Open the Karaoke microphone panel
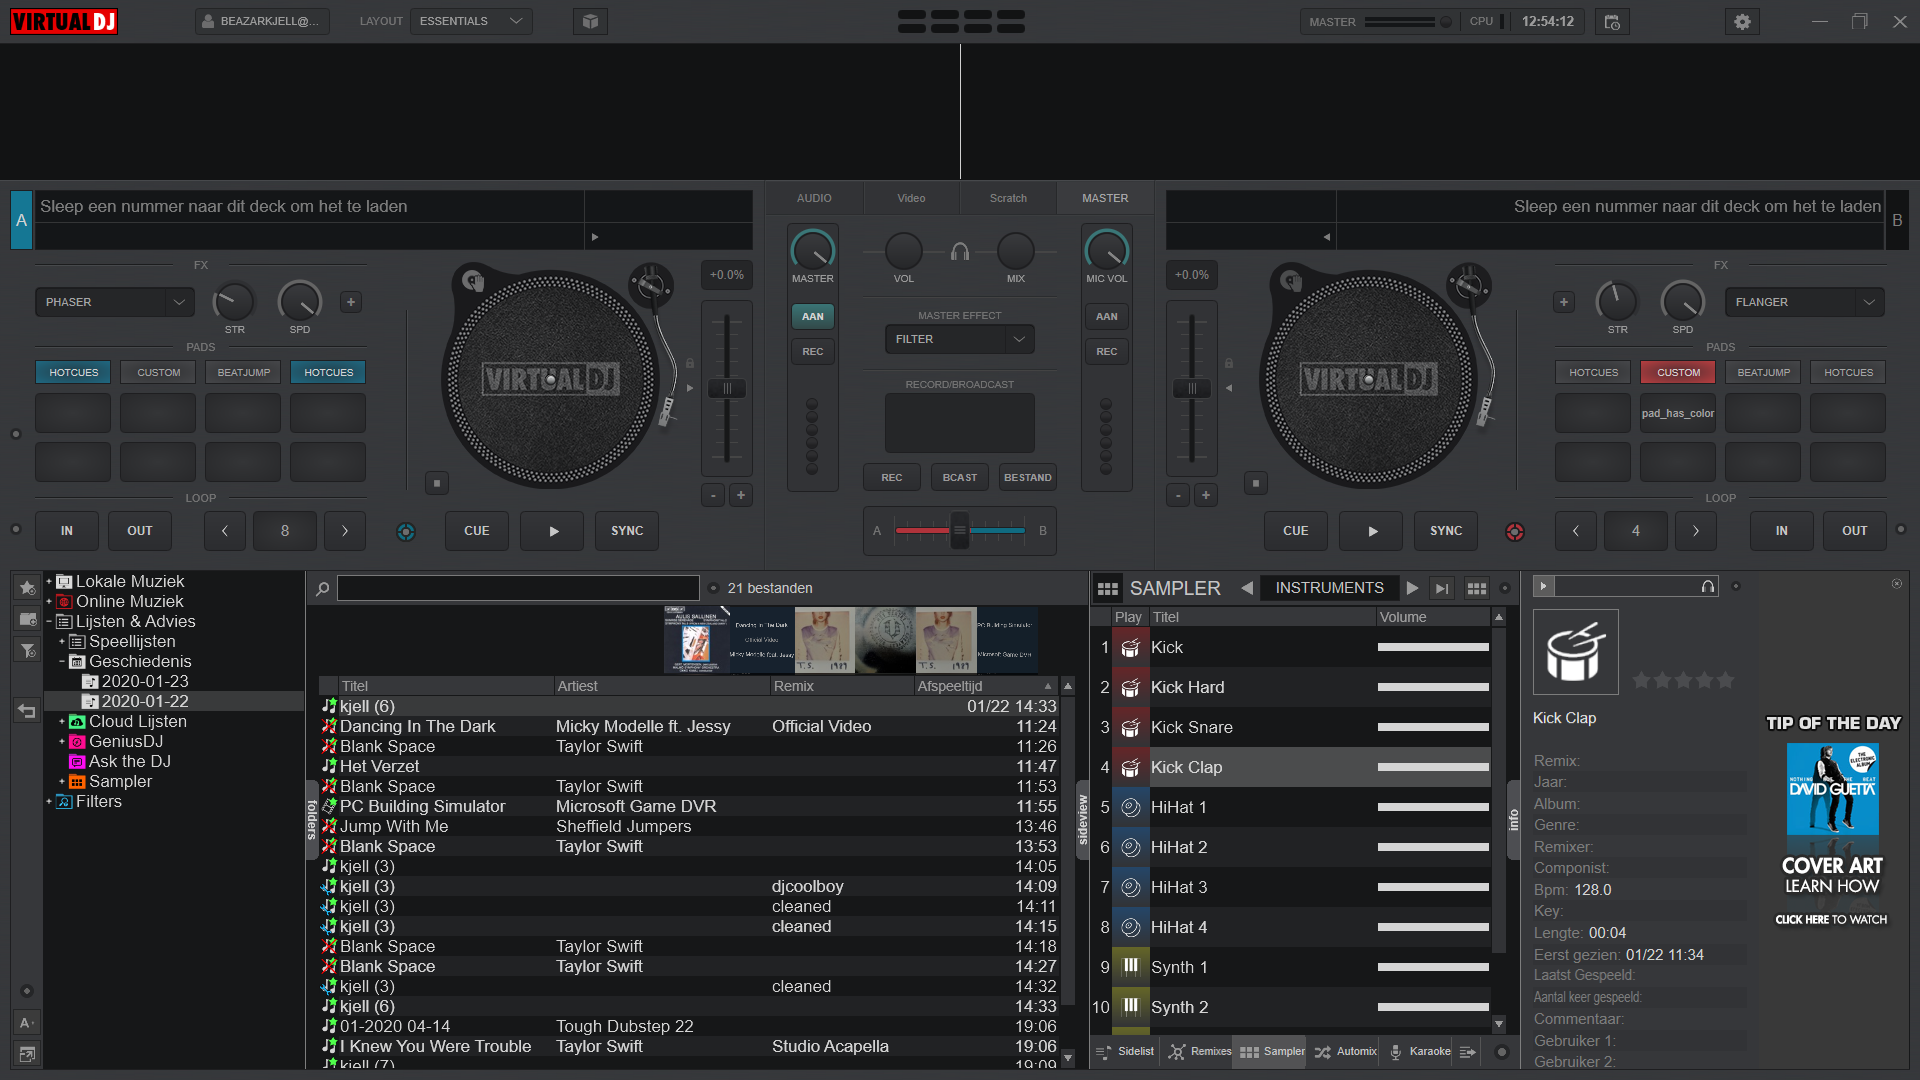This screenshot has height=1080, width=1920. (1419, 1051)
